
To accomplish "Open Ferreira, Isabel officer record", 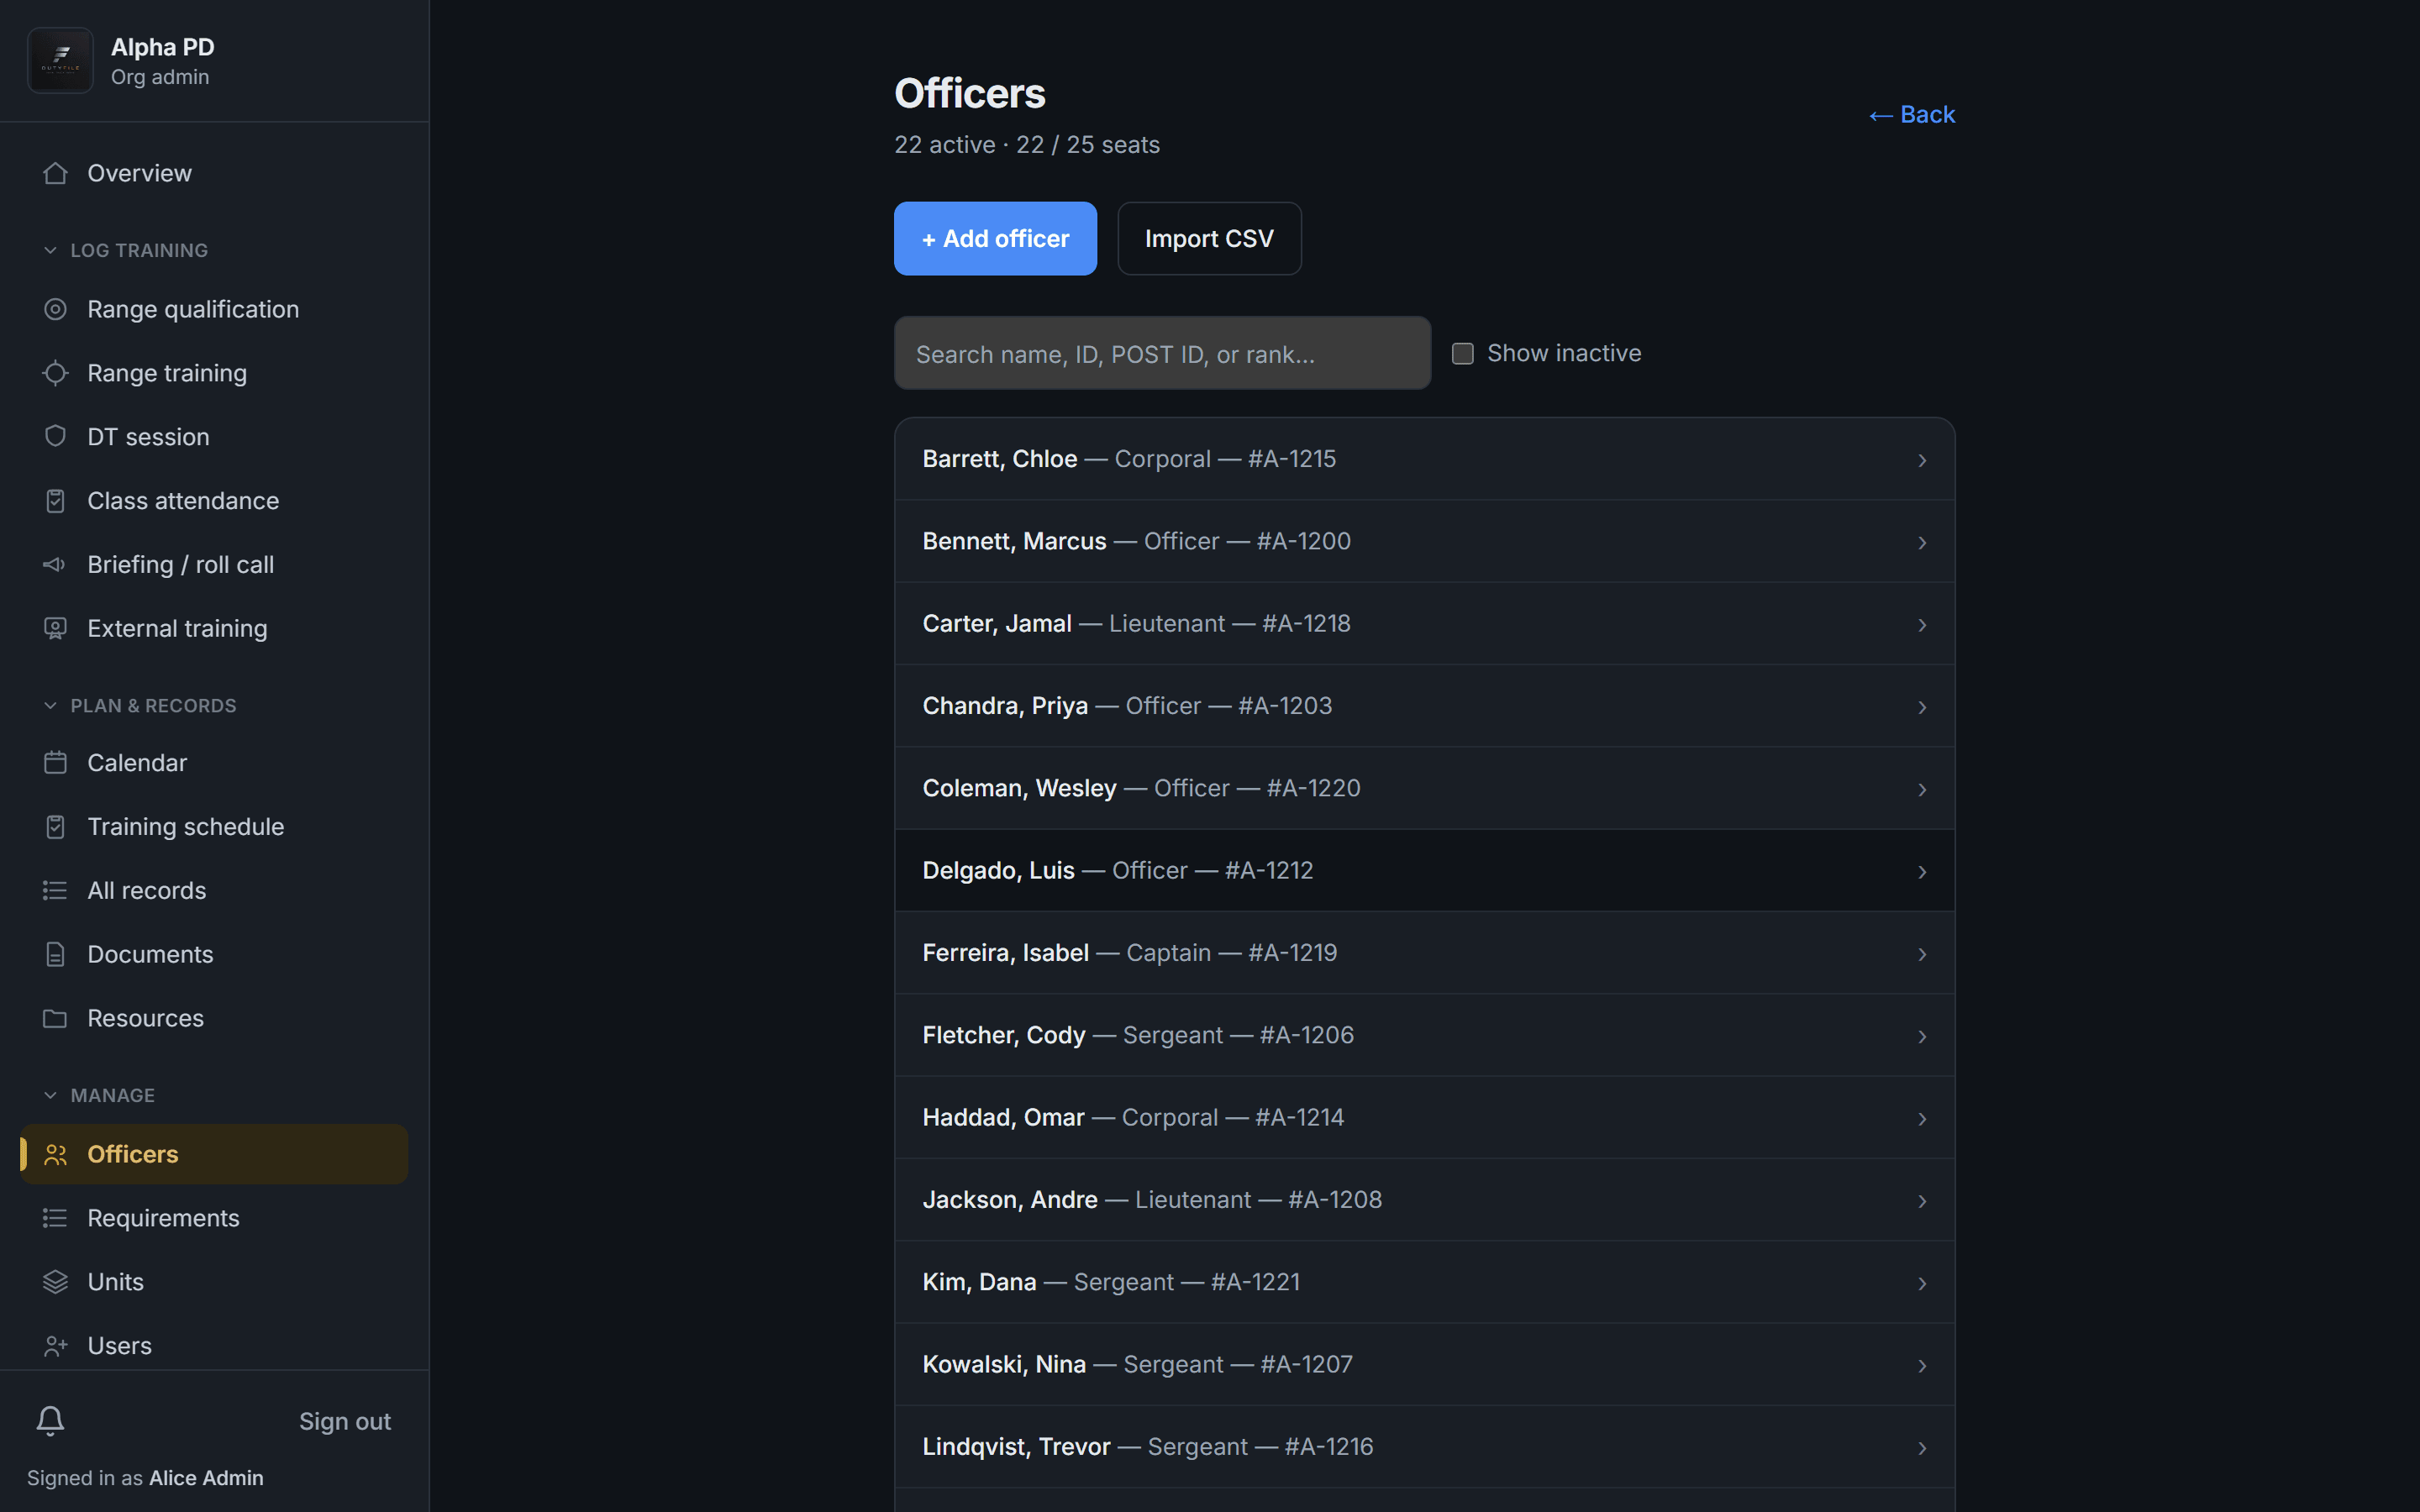I will click(1424, 953).
